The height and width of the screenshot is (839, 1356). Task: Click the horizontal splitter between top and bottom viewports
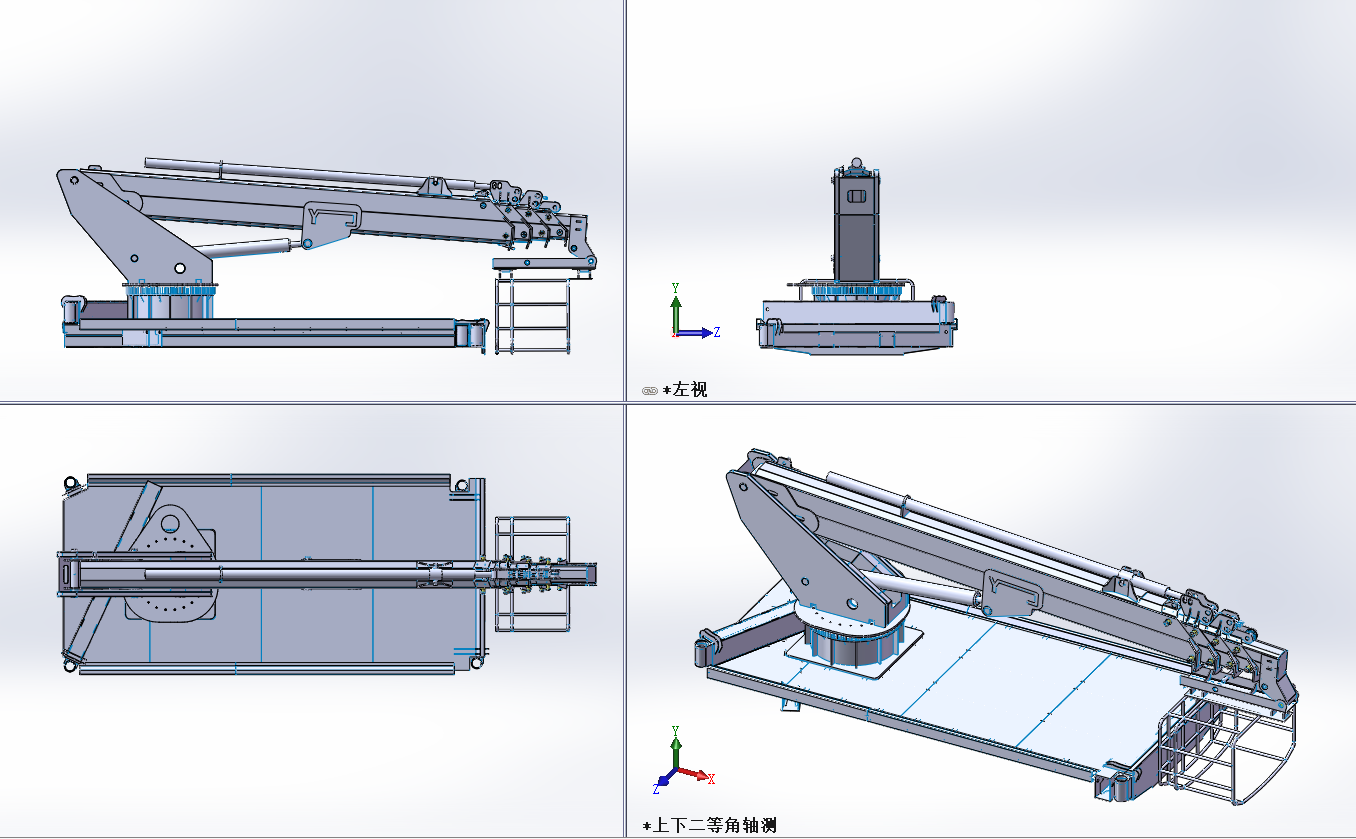coord(300,403)
